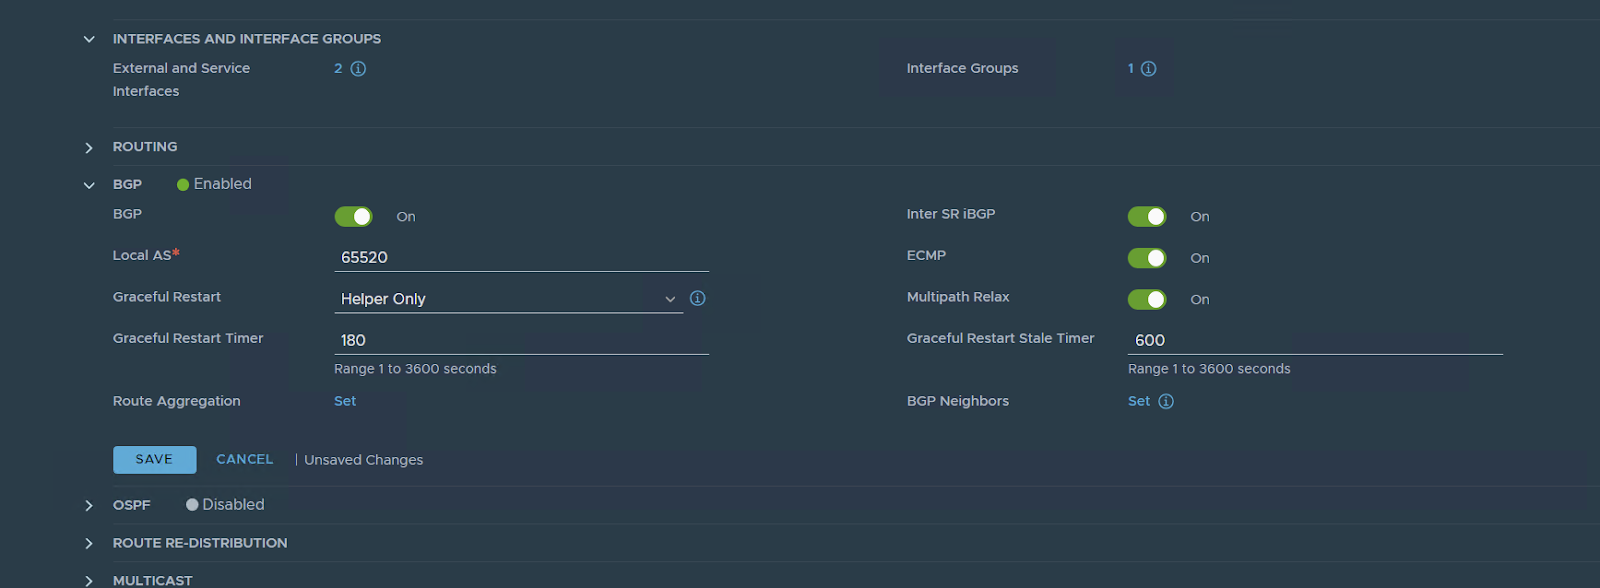Switch off the ECMP toggle
1600x588 pixels.
1147,258
